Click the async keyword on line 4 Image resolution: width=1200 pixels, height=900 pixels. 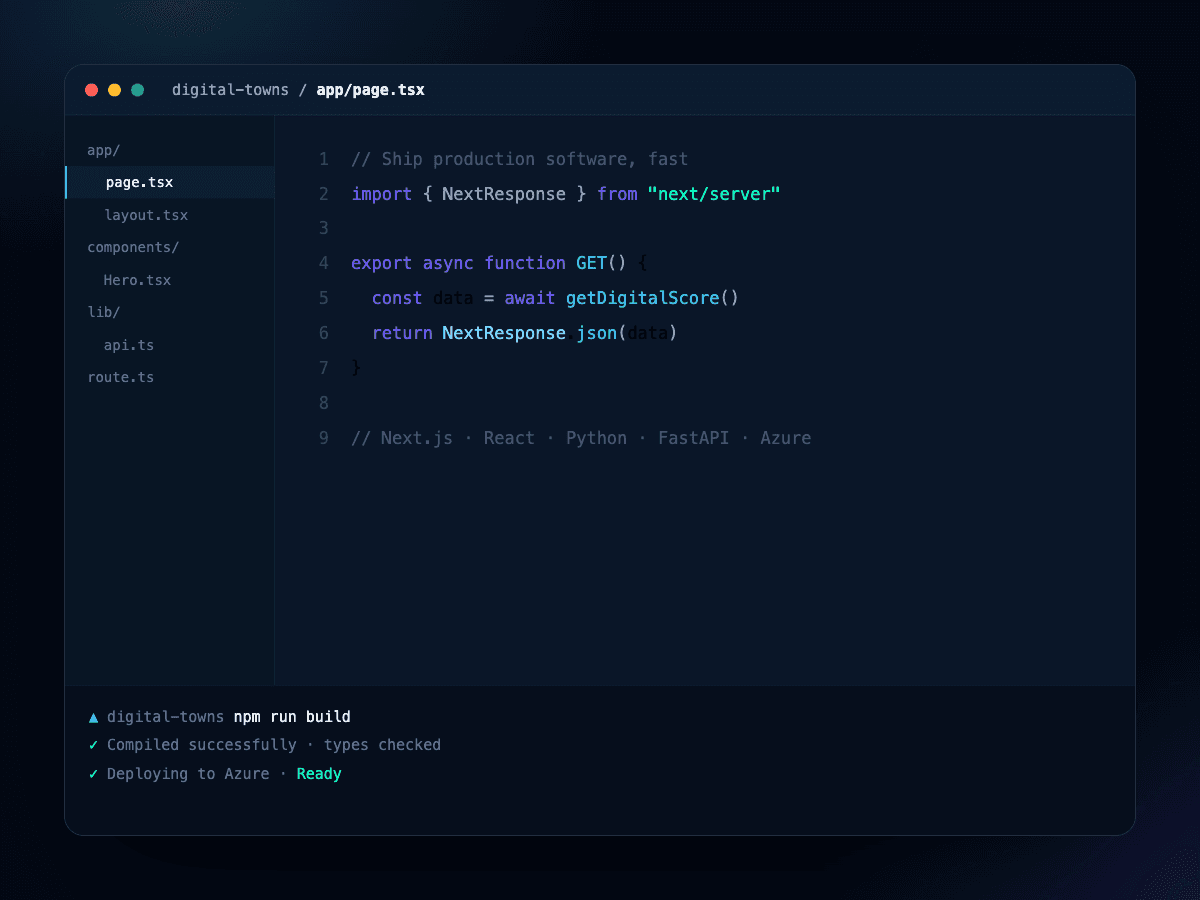448,263
